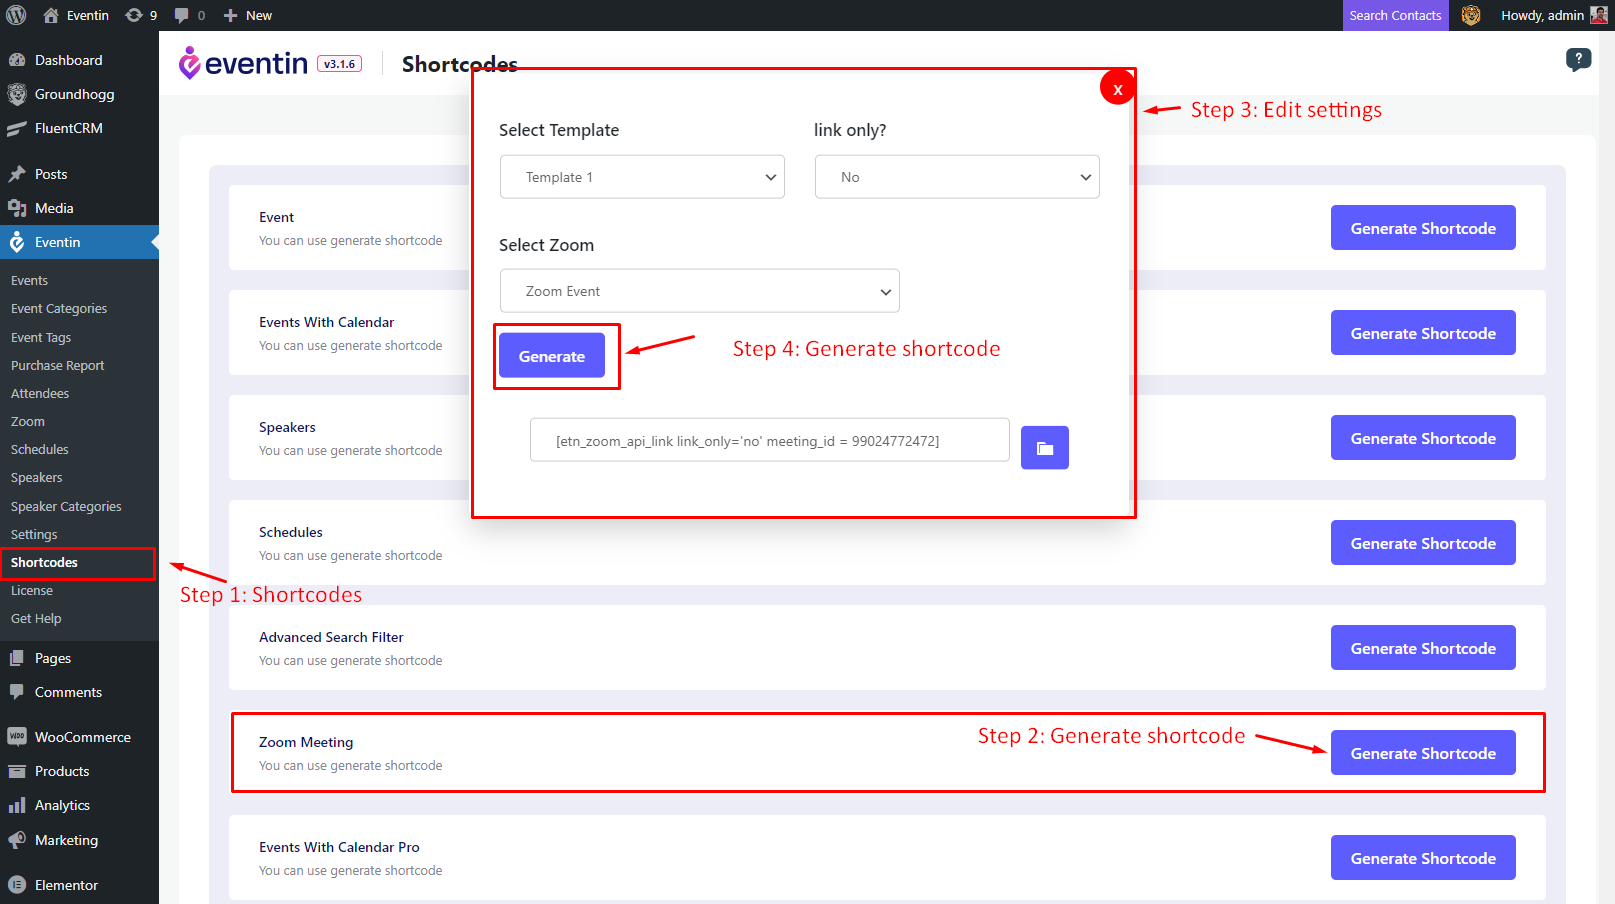Screen dimensions: 1615x904
Task: Open the Eventin plugin sidebar icon
Action: point(17,242)
